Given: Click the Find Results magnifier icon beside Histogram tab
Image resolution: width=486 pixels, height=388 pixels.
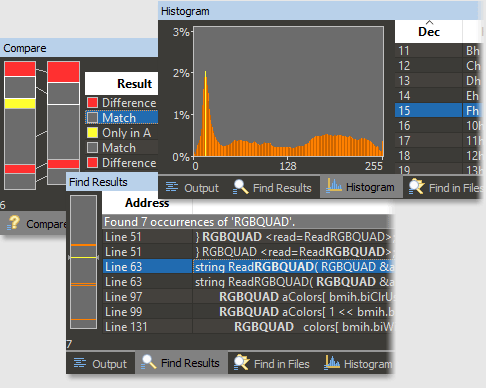Looking at the screenshot, I should click(241, 187).
